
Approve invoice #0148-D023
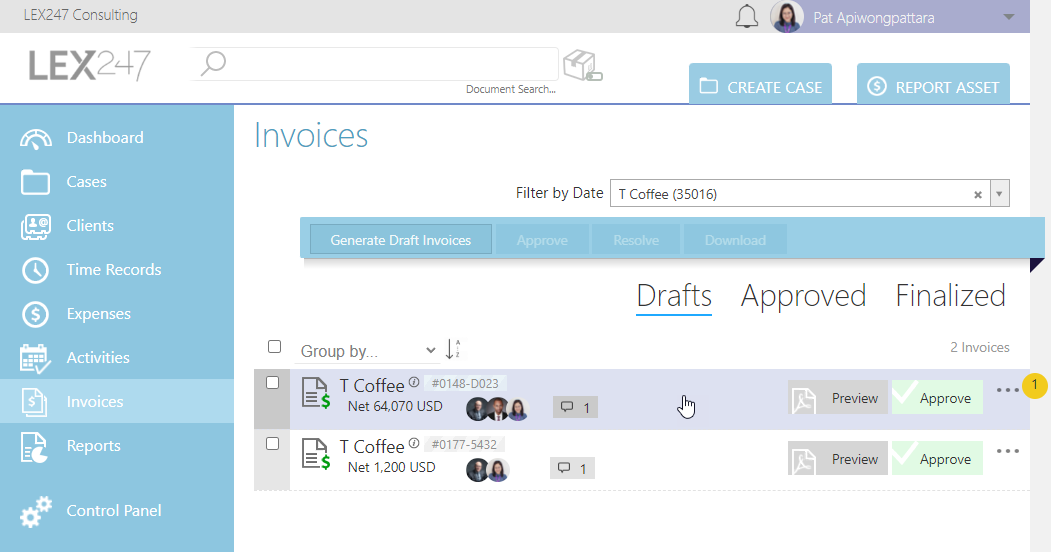pyautogui.click(x=937, y=398)
